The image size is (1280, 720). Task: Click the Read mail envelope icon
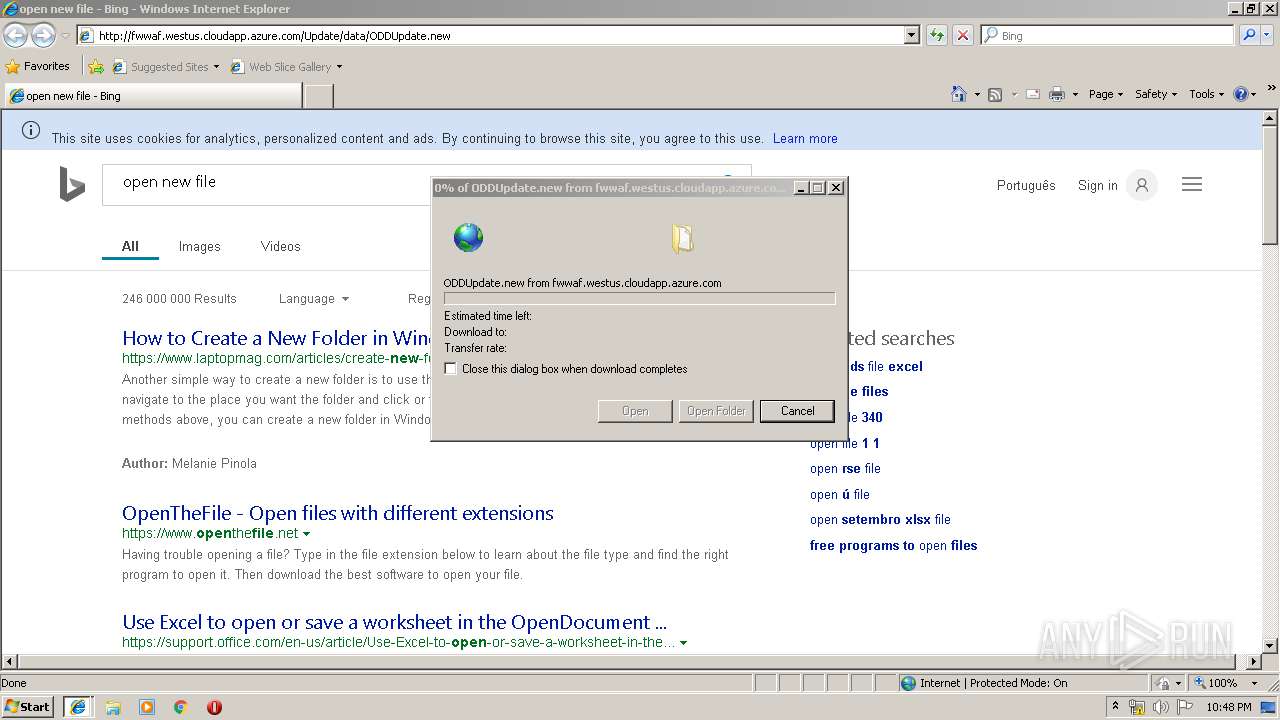tap(1033, 94)
